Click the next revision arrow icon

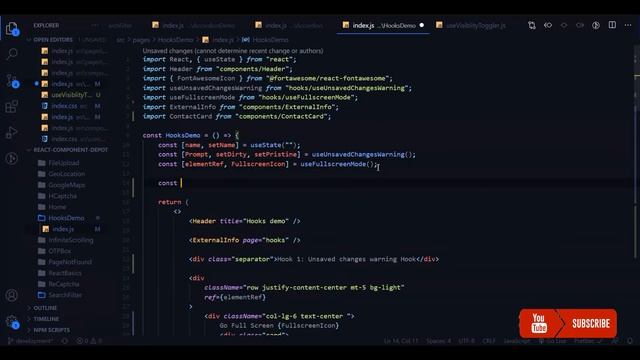pyautogui.click(x=580, y=25)
